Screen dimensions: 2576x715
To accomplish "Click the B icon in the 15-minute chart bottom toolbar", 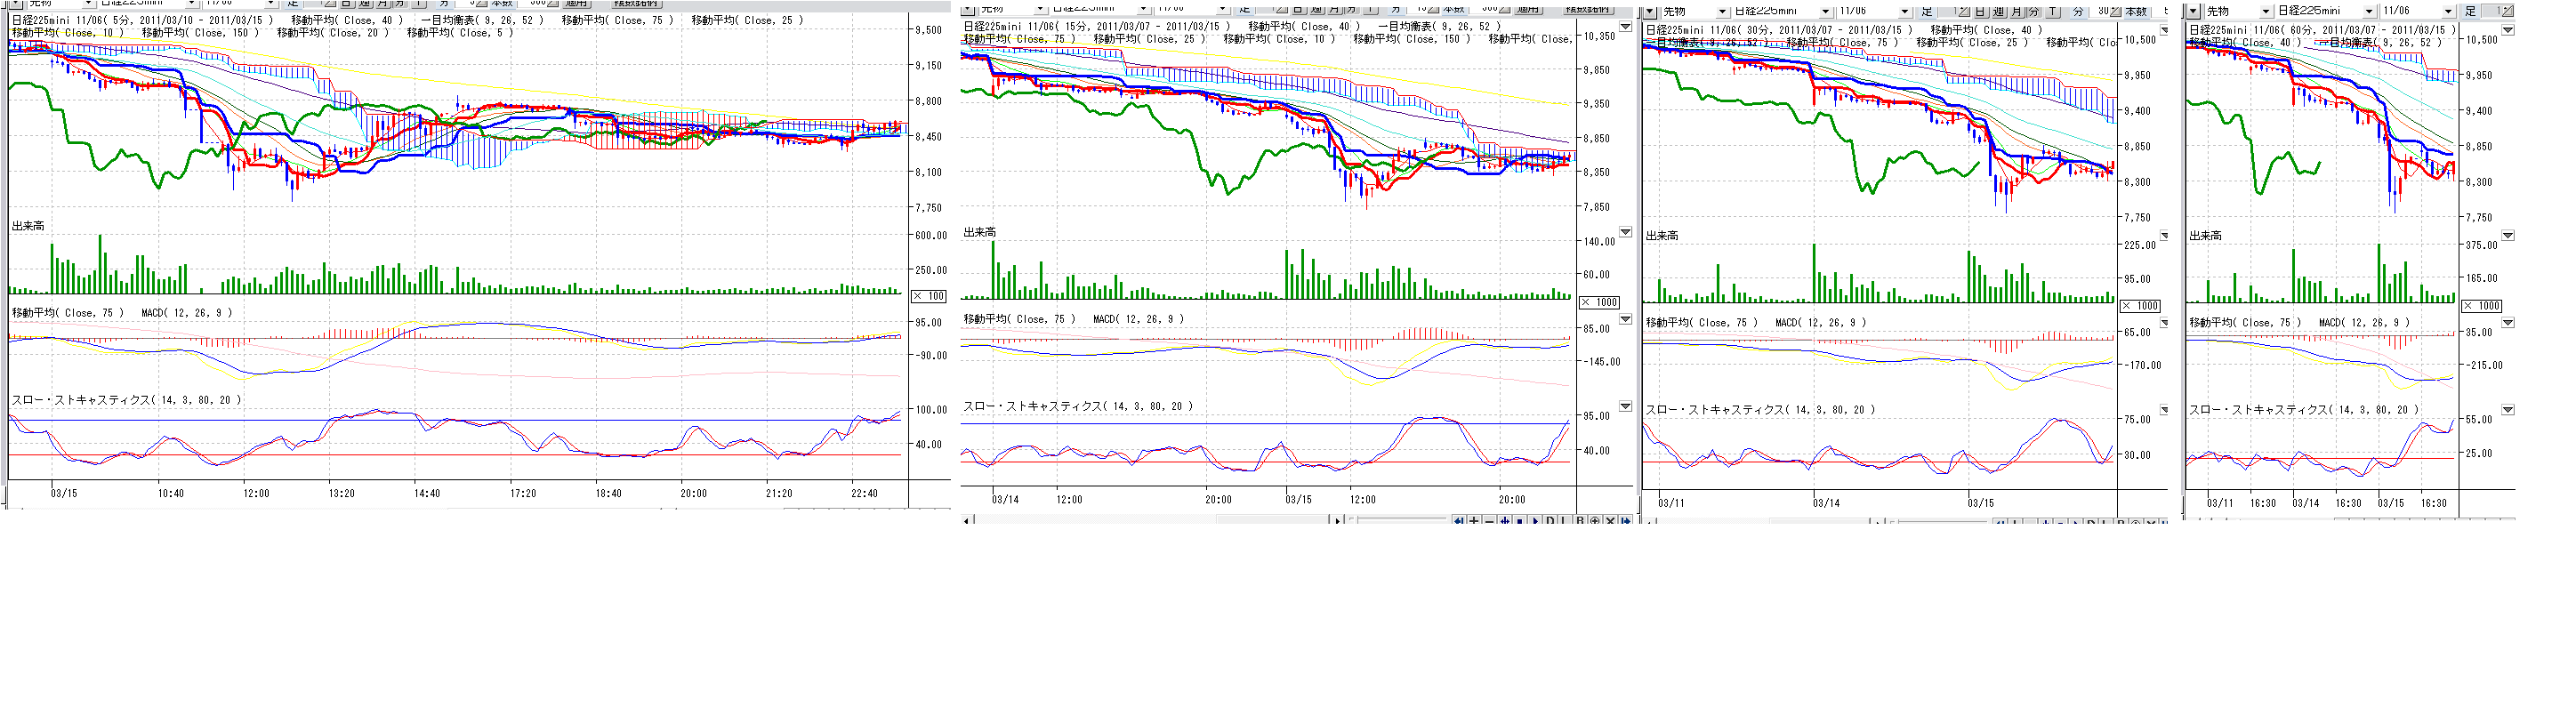I will [x=1580, y=521].
